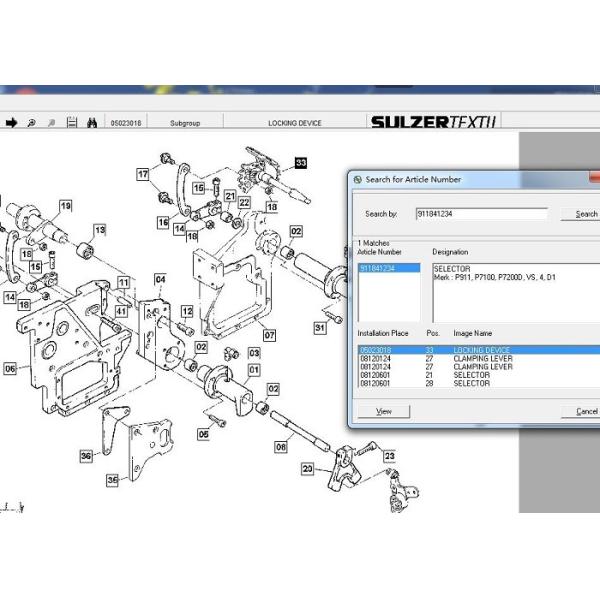Choose the SELECTOR row with position 21
600x600 pixels.
[470, 375]
